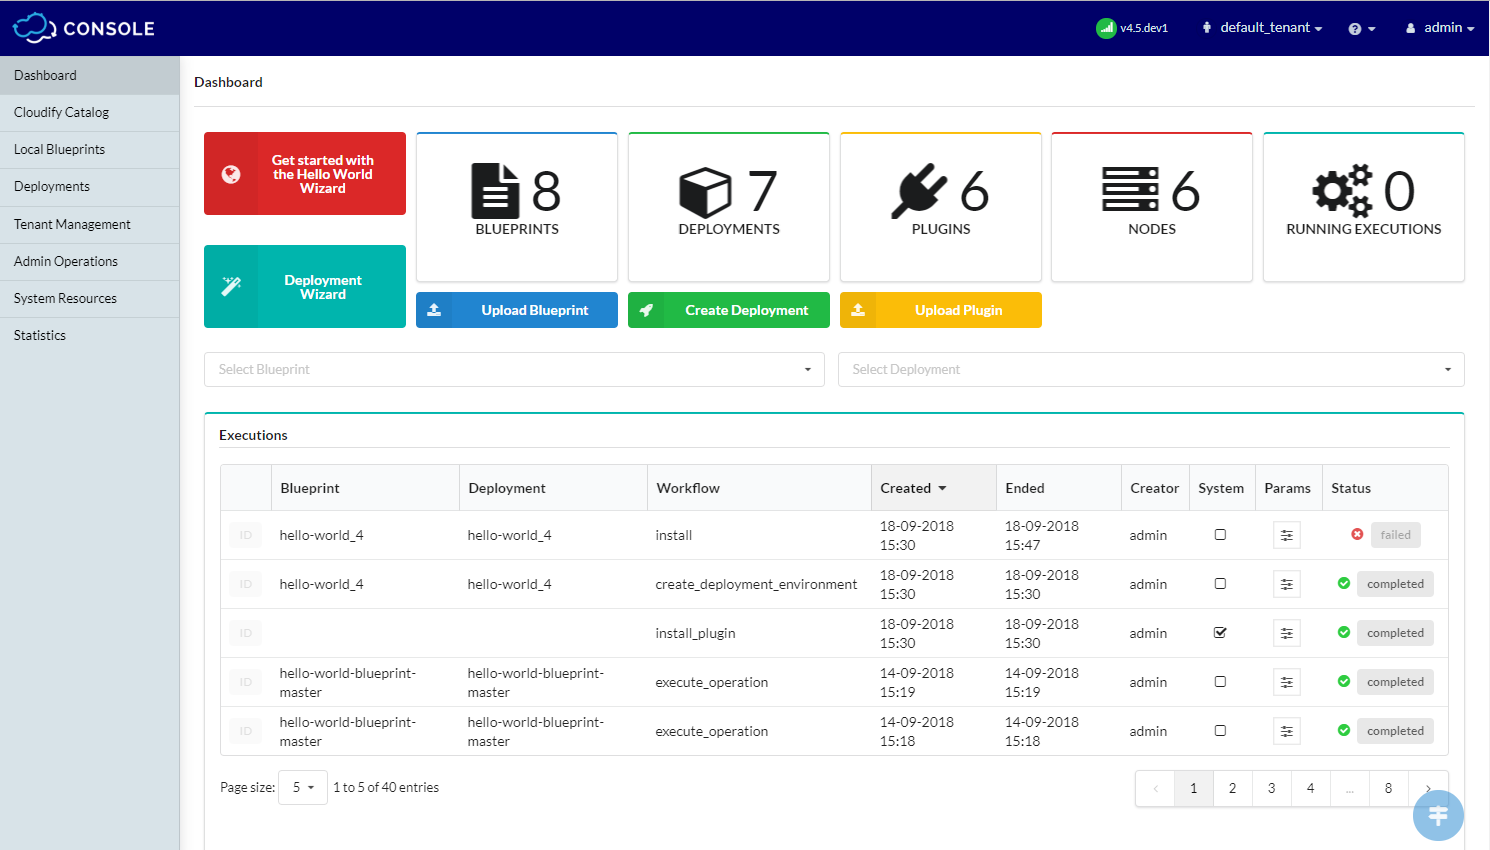The image size is (1490, 850).
Task: Show params for install_plugin execution
Action: click(1287, 633)
